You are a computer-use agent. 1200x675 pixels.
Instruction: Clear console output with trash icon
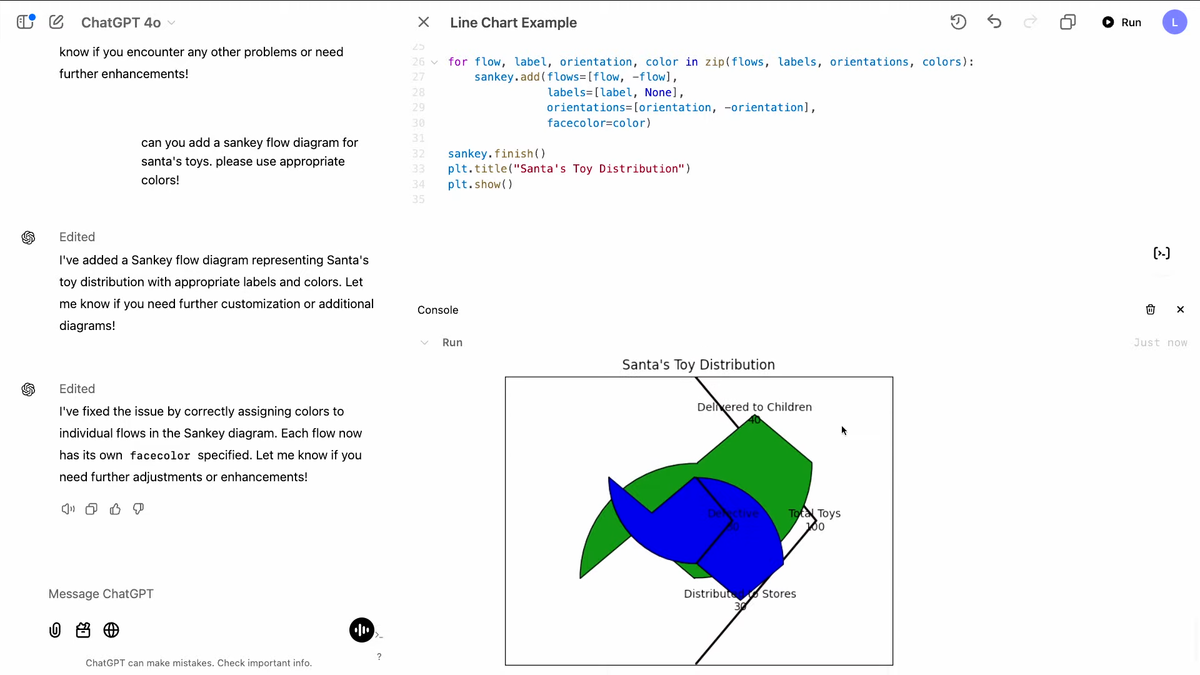1150,309
